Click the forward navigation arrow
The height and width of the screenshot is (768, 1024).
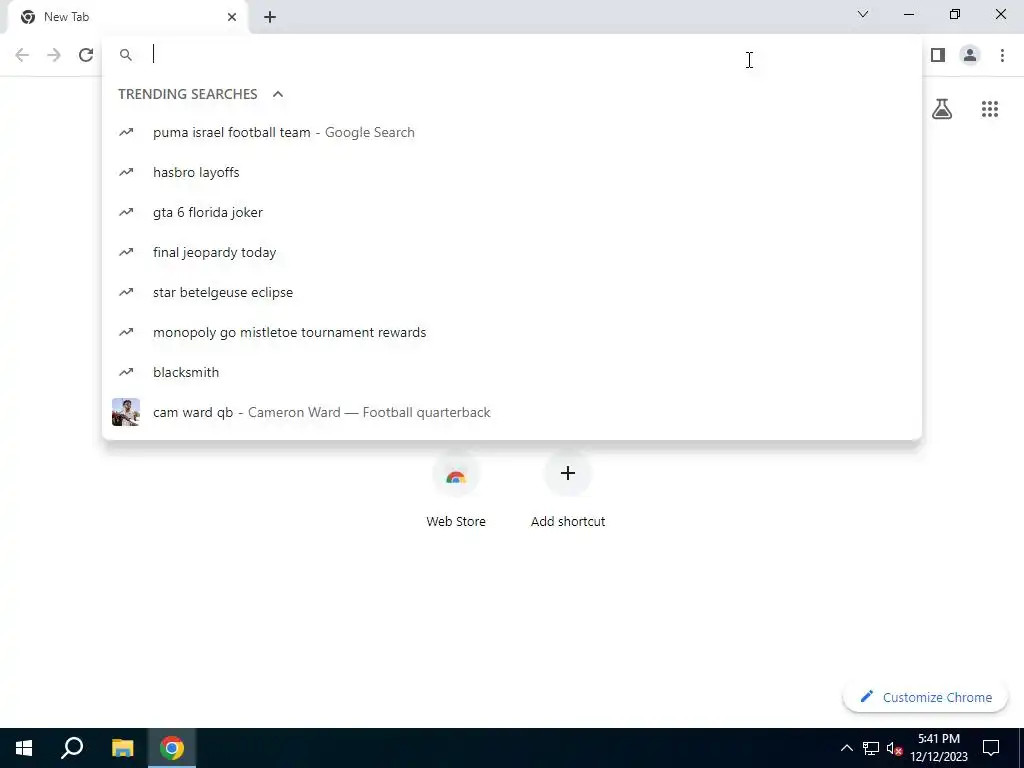[x=54, y=55]
